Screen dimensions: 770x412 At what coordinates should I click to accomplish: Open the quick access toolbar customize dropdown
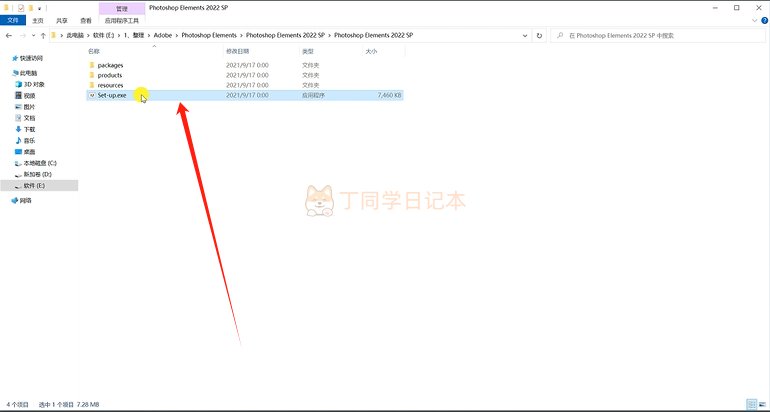coord(40,8)
